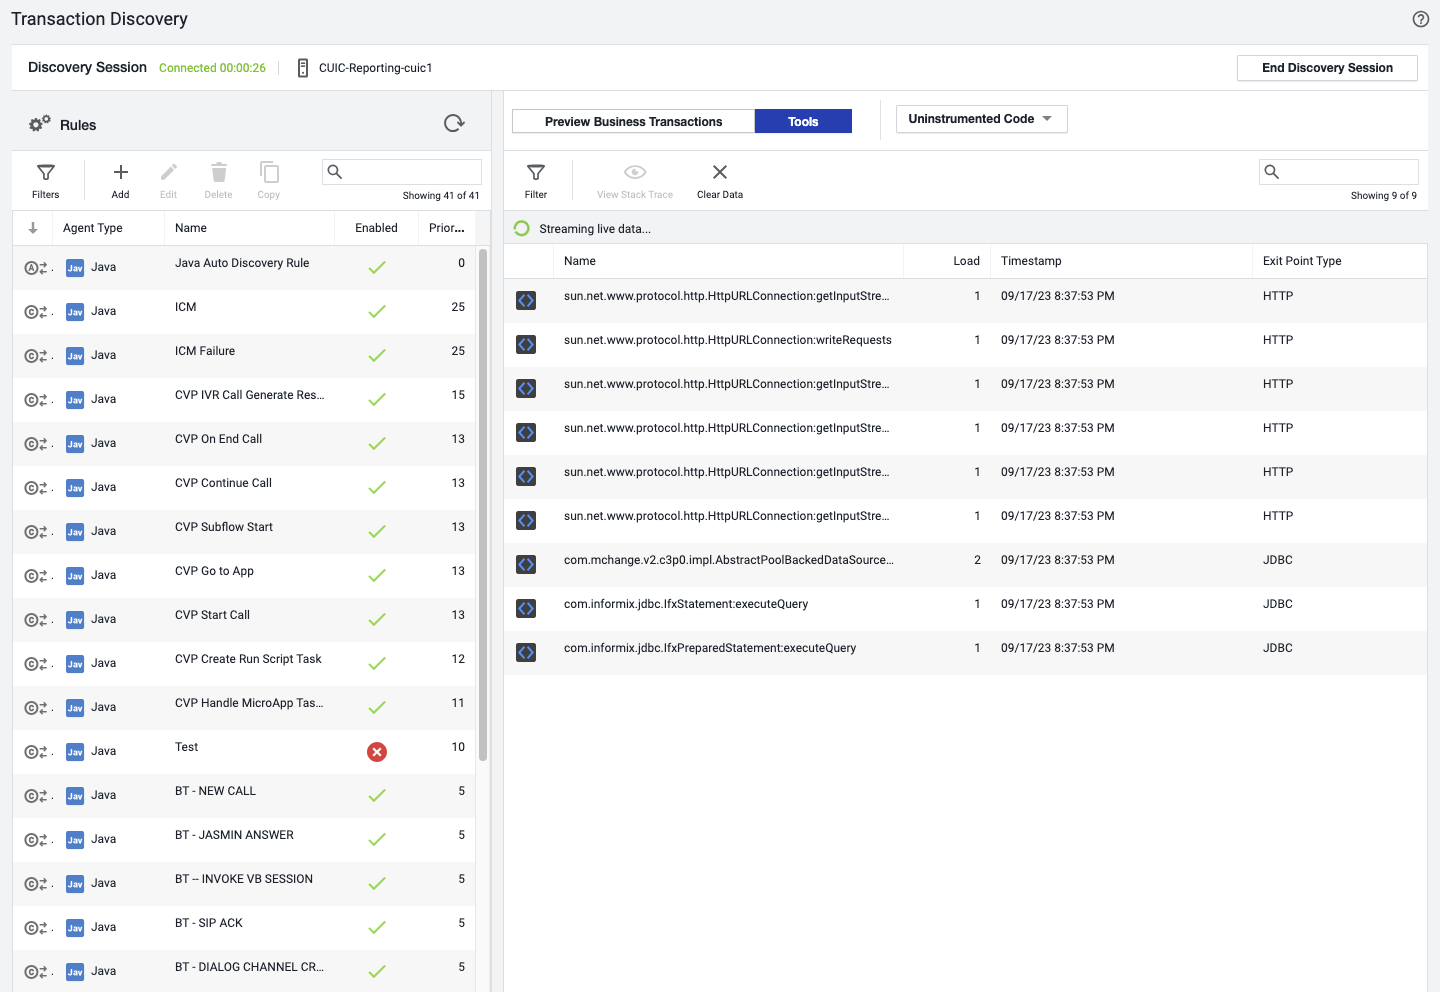Select the CVP Handle MicroApp Tas... rule

coord(244,708)
